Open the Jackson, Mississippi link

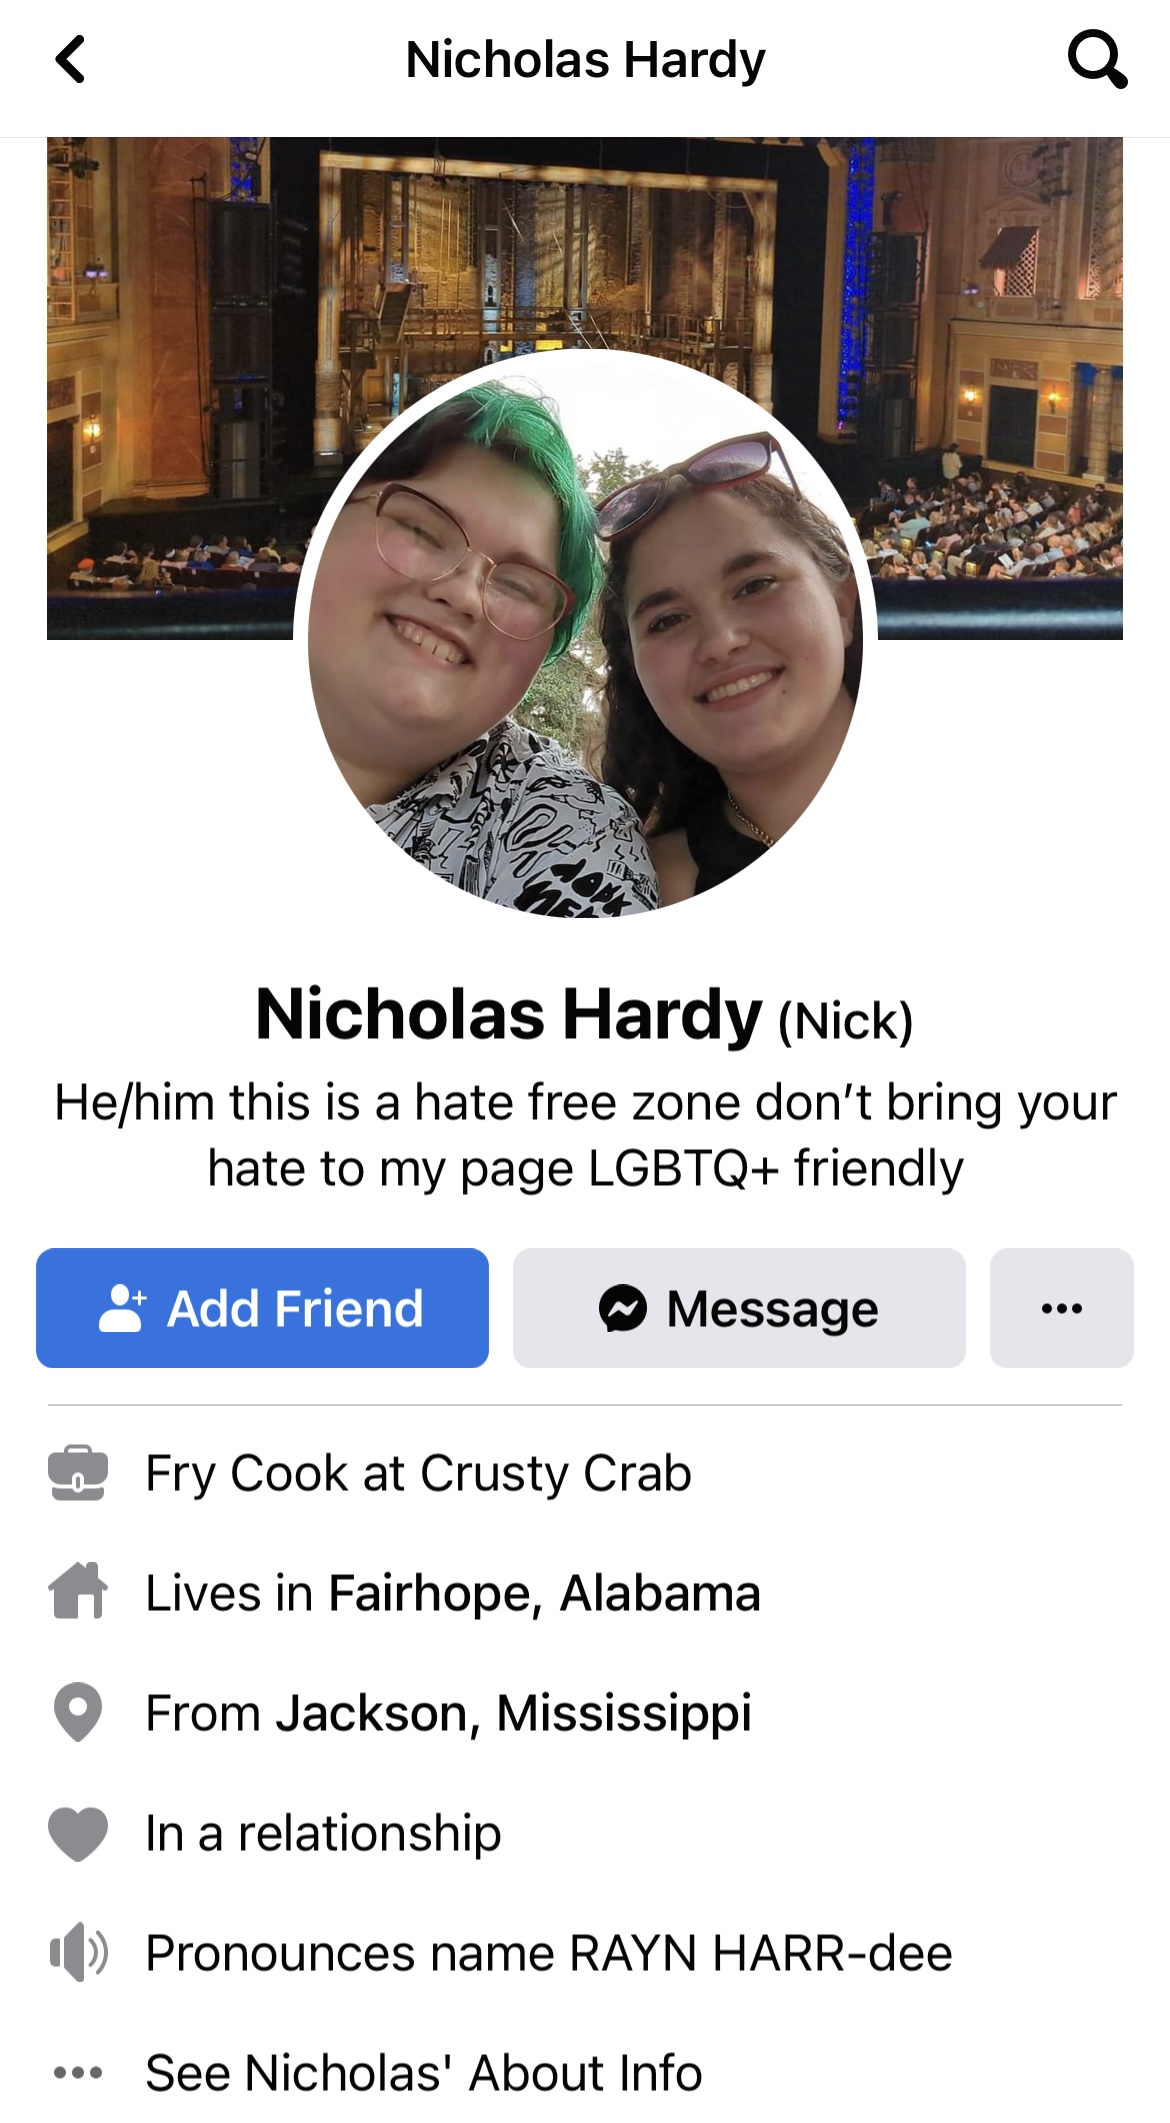pos(514,1713)
